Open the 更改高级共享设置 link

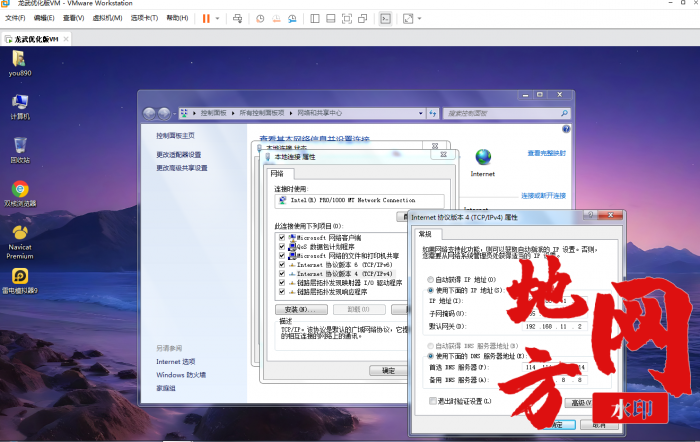181,168
